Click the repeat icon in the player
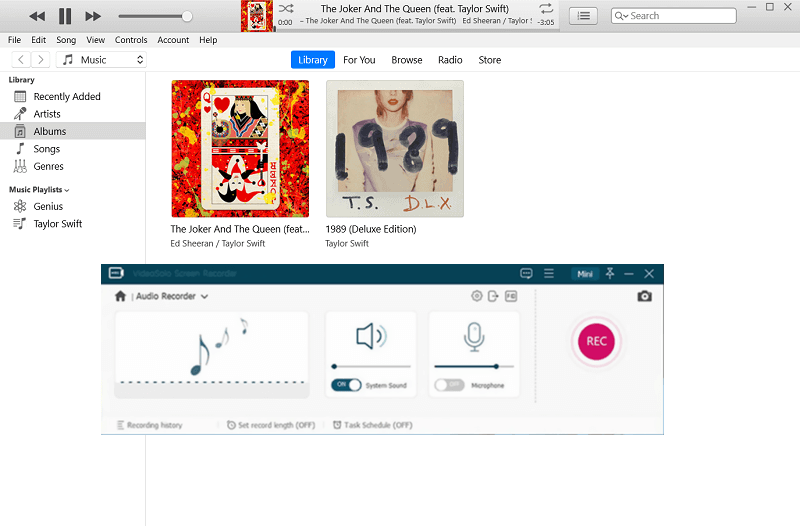 pyautogui.click(x=546, y=9)
